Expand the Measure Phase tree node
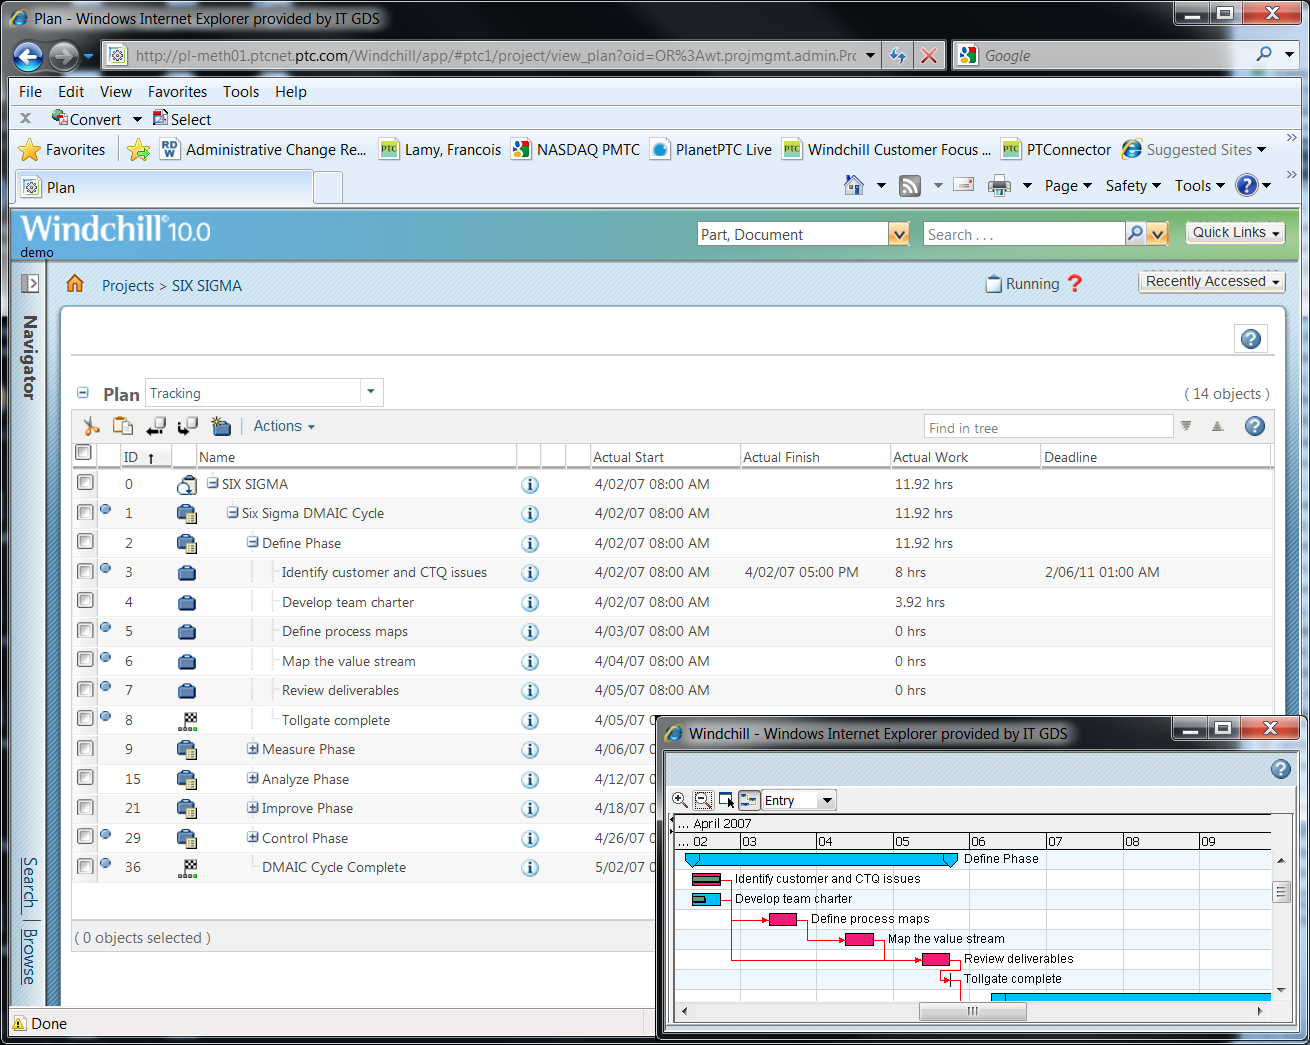Screen dimensions: 1310x1045 coord(253,749)
